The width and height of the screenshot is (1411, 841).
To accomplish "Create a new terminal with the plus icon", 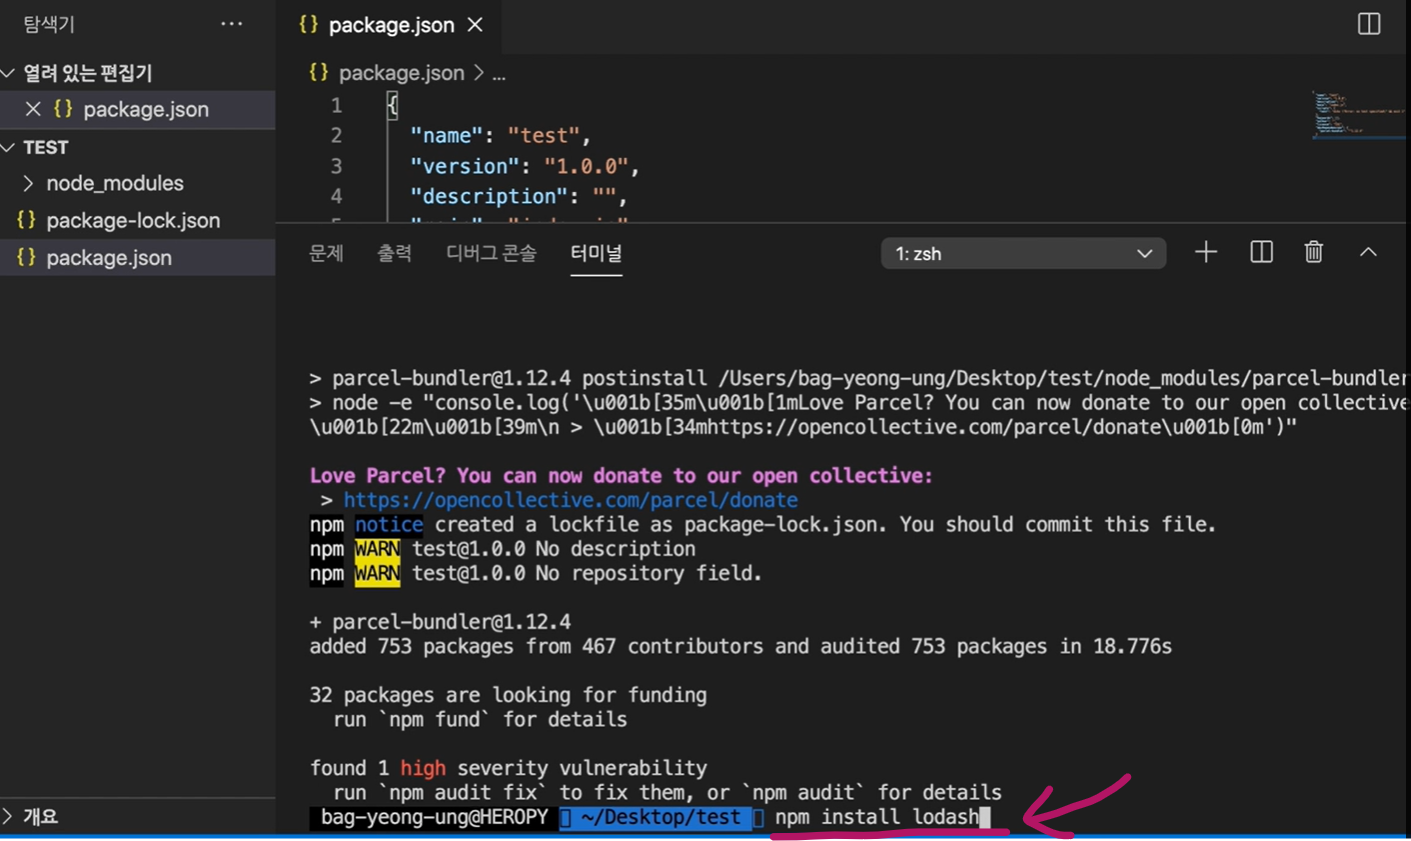I will point(1206,252).
